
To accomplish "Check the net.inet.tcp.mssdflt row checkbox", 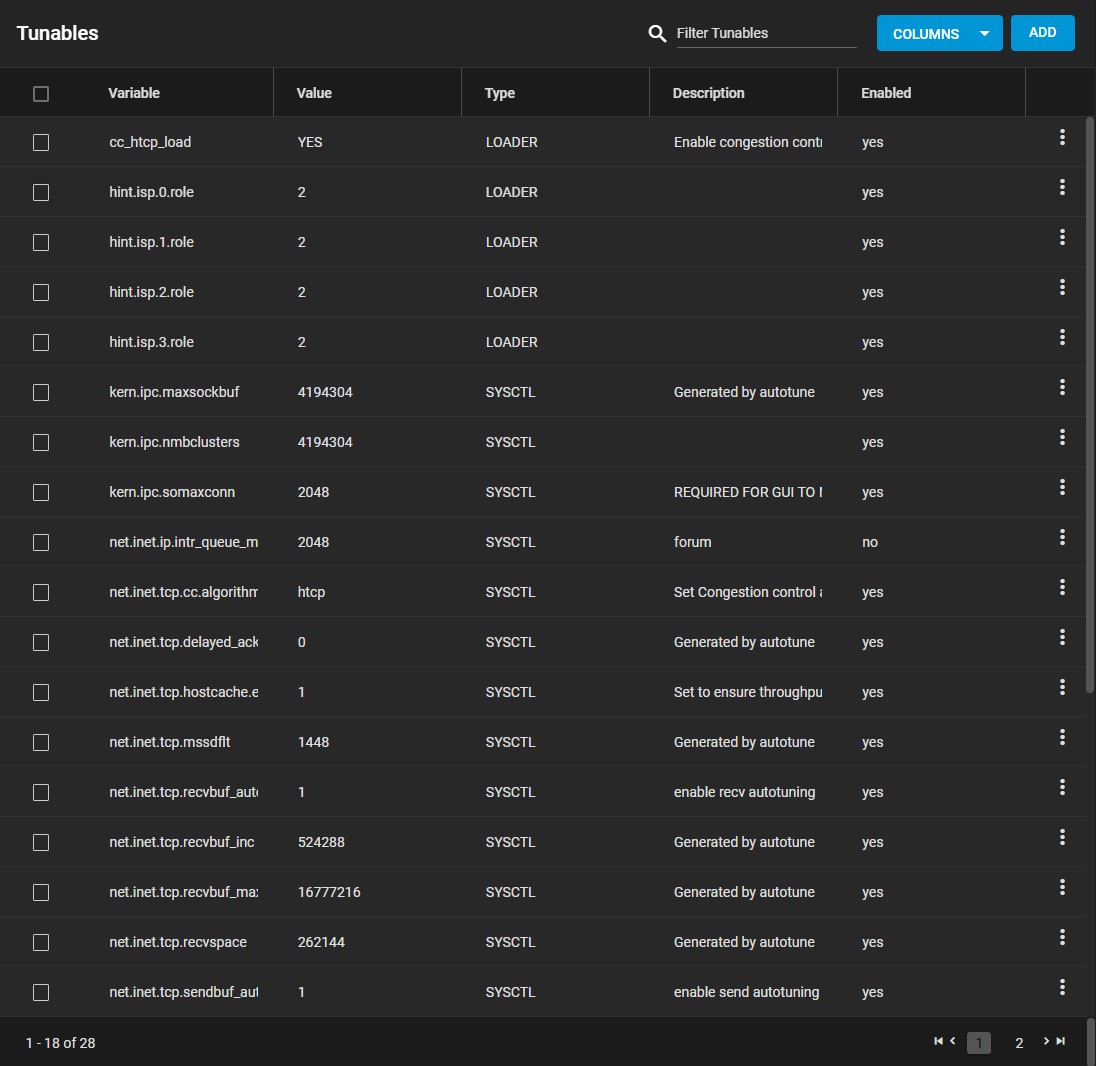I will tap(41, 742).
